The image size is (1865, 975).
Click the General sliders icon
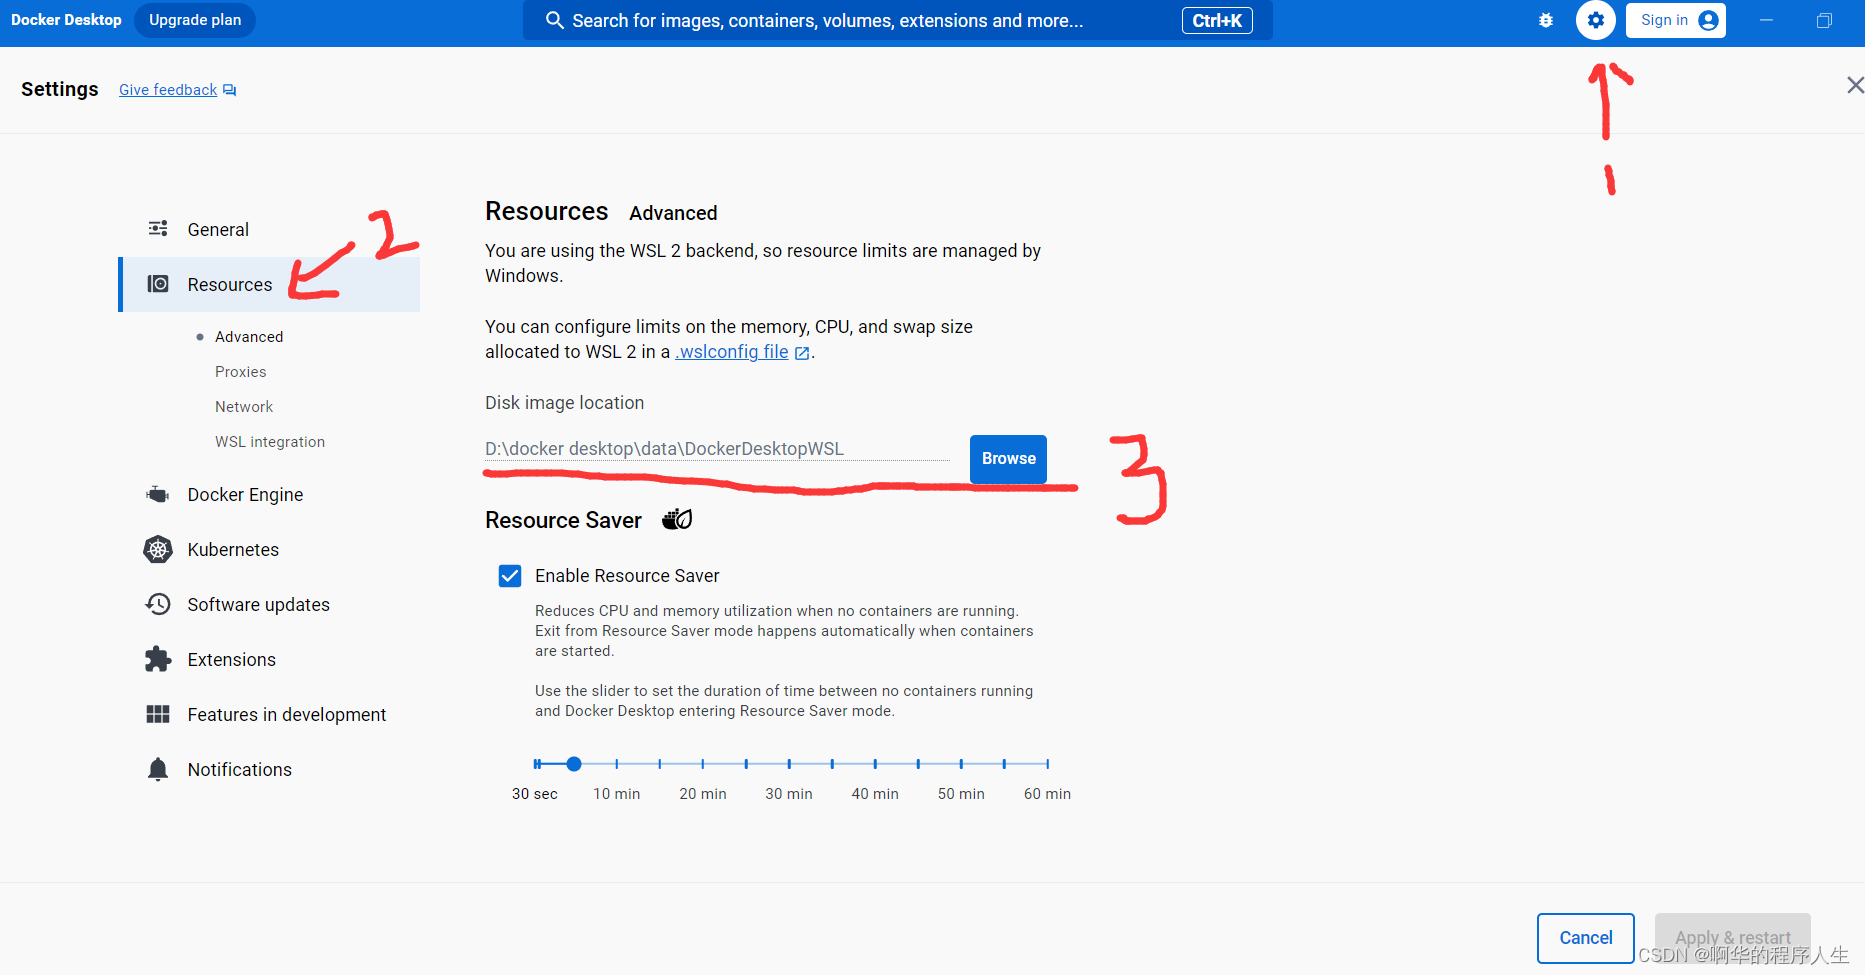pyautogui.click(x=158, y=229)
